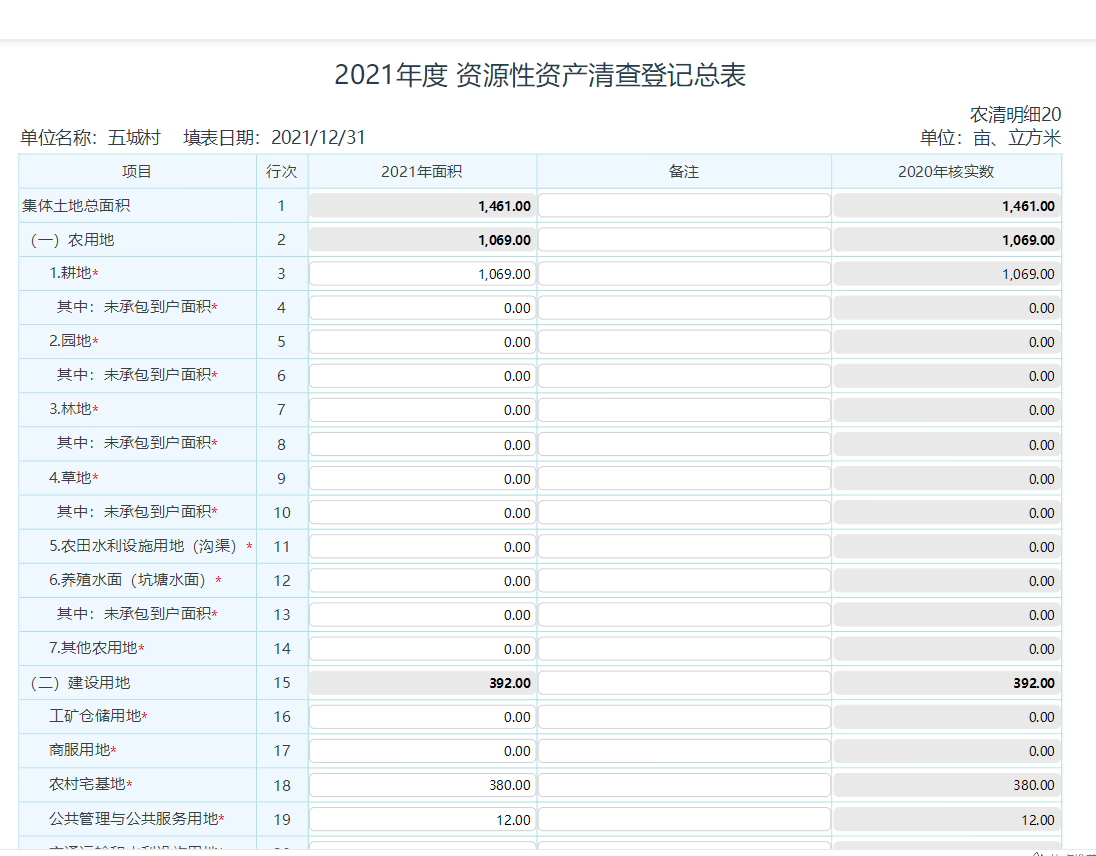Click the 农清明细20 label
The width and height of the screenshot is (1096, 856).
click(1015, 115)
